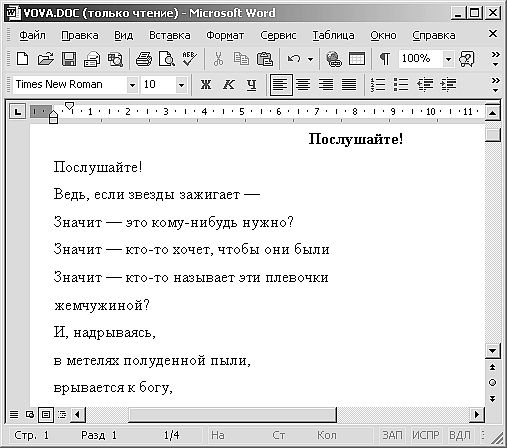The image size is (507, 448).
Task: Click the vertical scrollbar down arrow
Action: (492, 351)
